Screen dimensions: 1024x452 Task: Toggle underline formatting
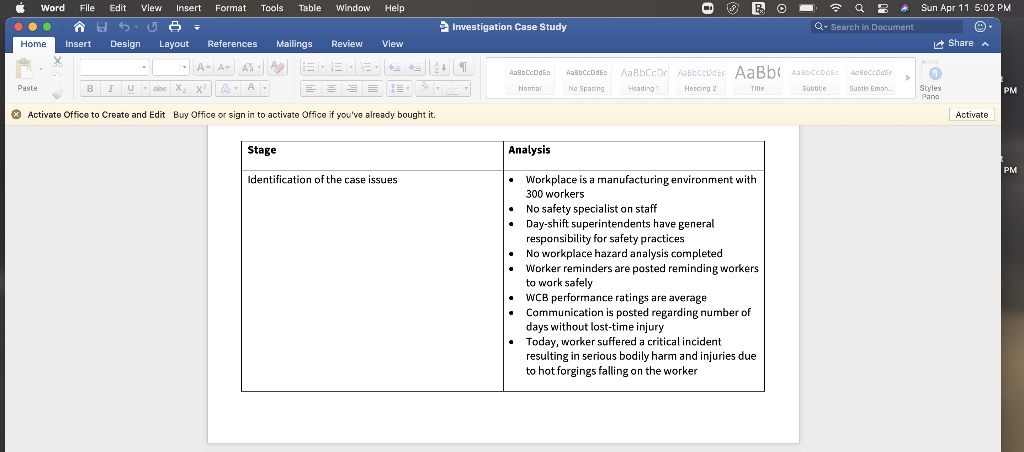click(130, 89)
